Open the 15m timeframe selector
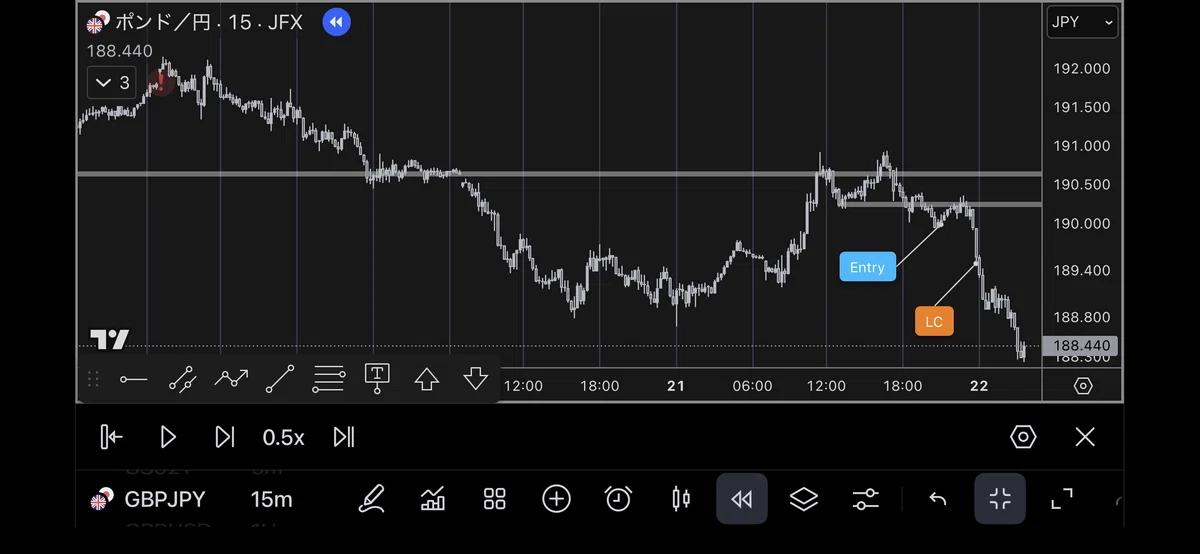The height and width of the screenshot is (554, 1200). (x=272, y=499)
